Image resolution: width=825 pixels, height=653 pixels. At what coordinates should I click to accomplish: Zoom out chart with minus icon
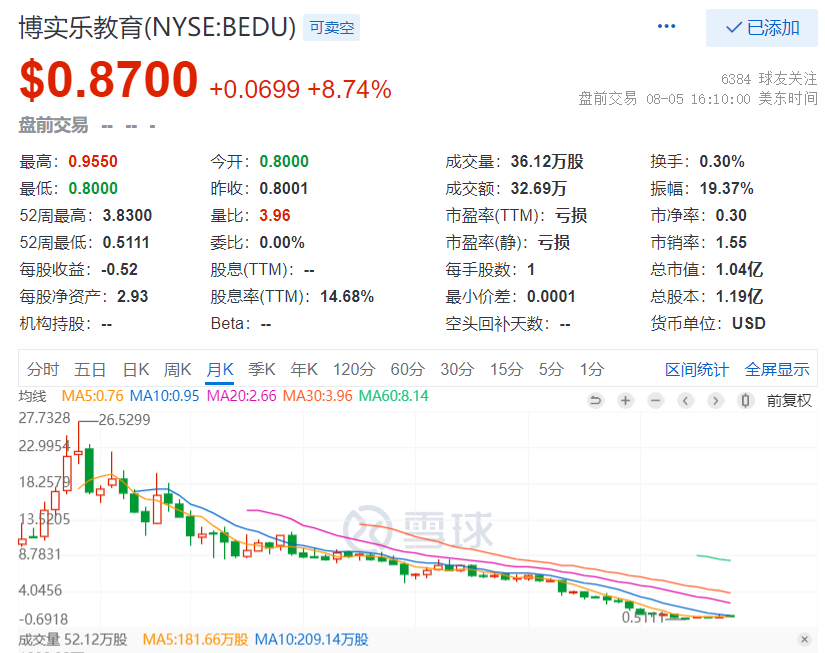[x=656, y=401]
